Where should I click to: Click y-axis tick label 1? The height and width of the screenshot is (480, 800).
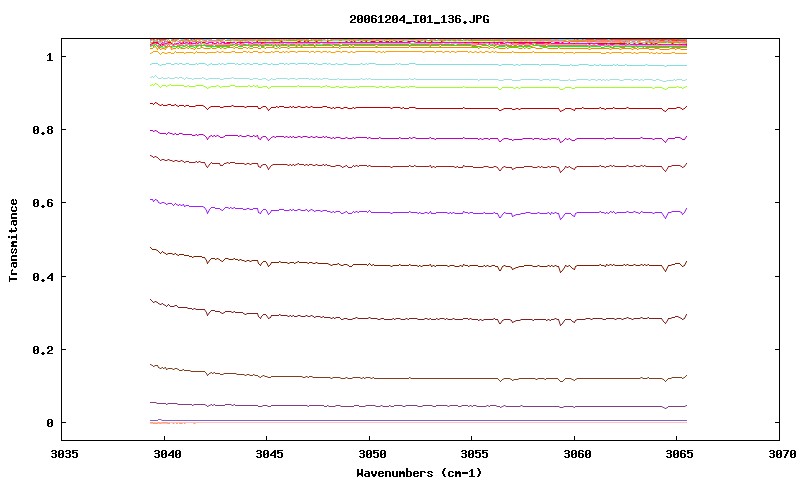pos(49,57)
